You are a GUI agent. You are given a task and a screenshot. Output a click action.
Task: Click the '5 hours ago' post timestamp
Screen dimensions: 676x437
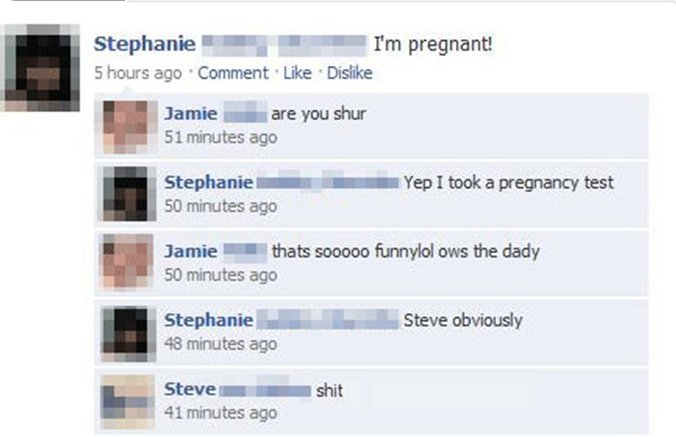[138, 73]
